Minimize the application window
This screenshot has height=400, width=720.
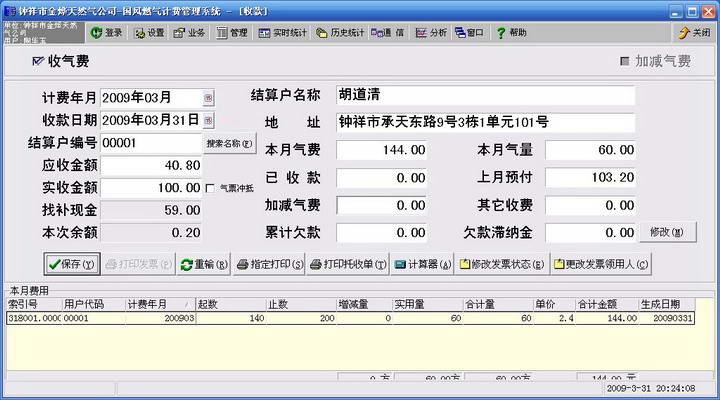pos(675,11)
